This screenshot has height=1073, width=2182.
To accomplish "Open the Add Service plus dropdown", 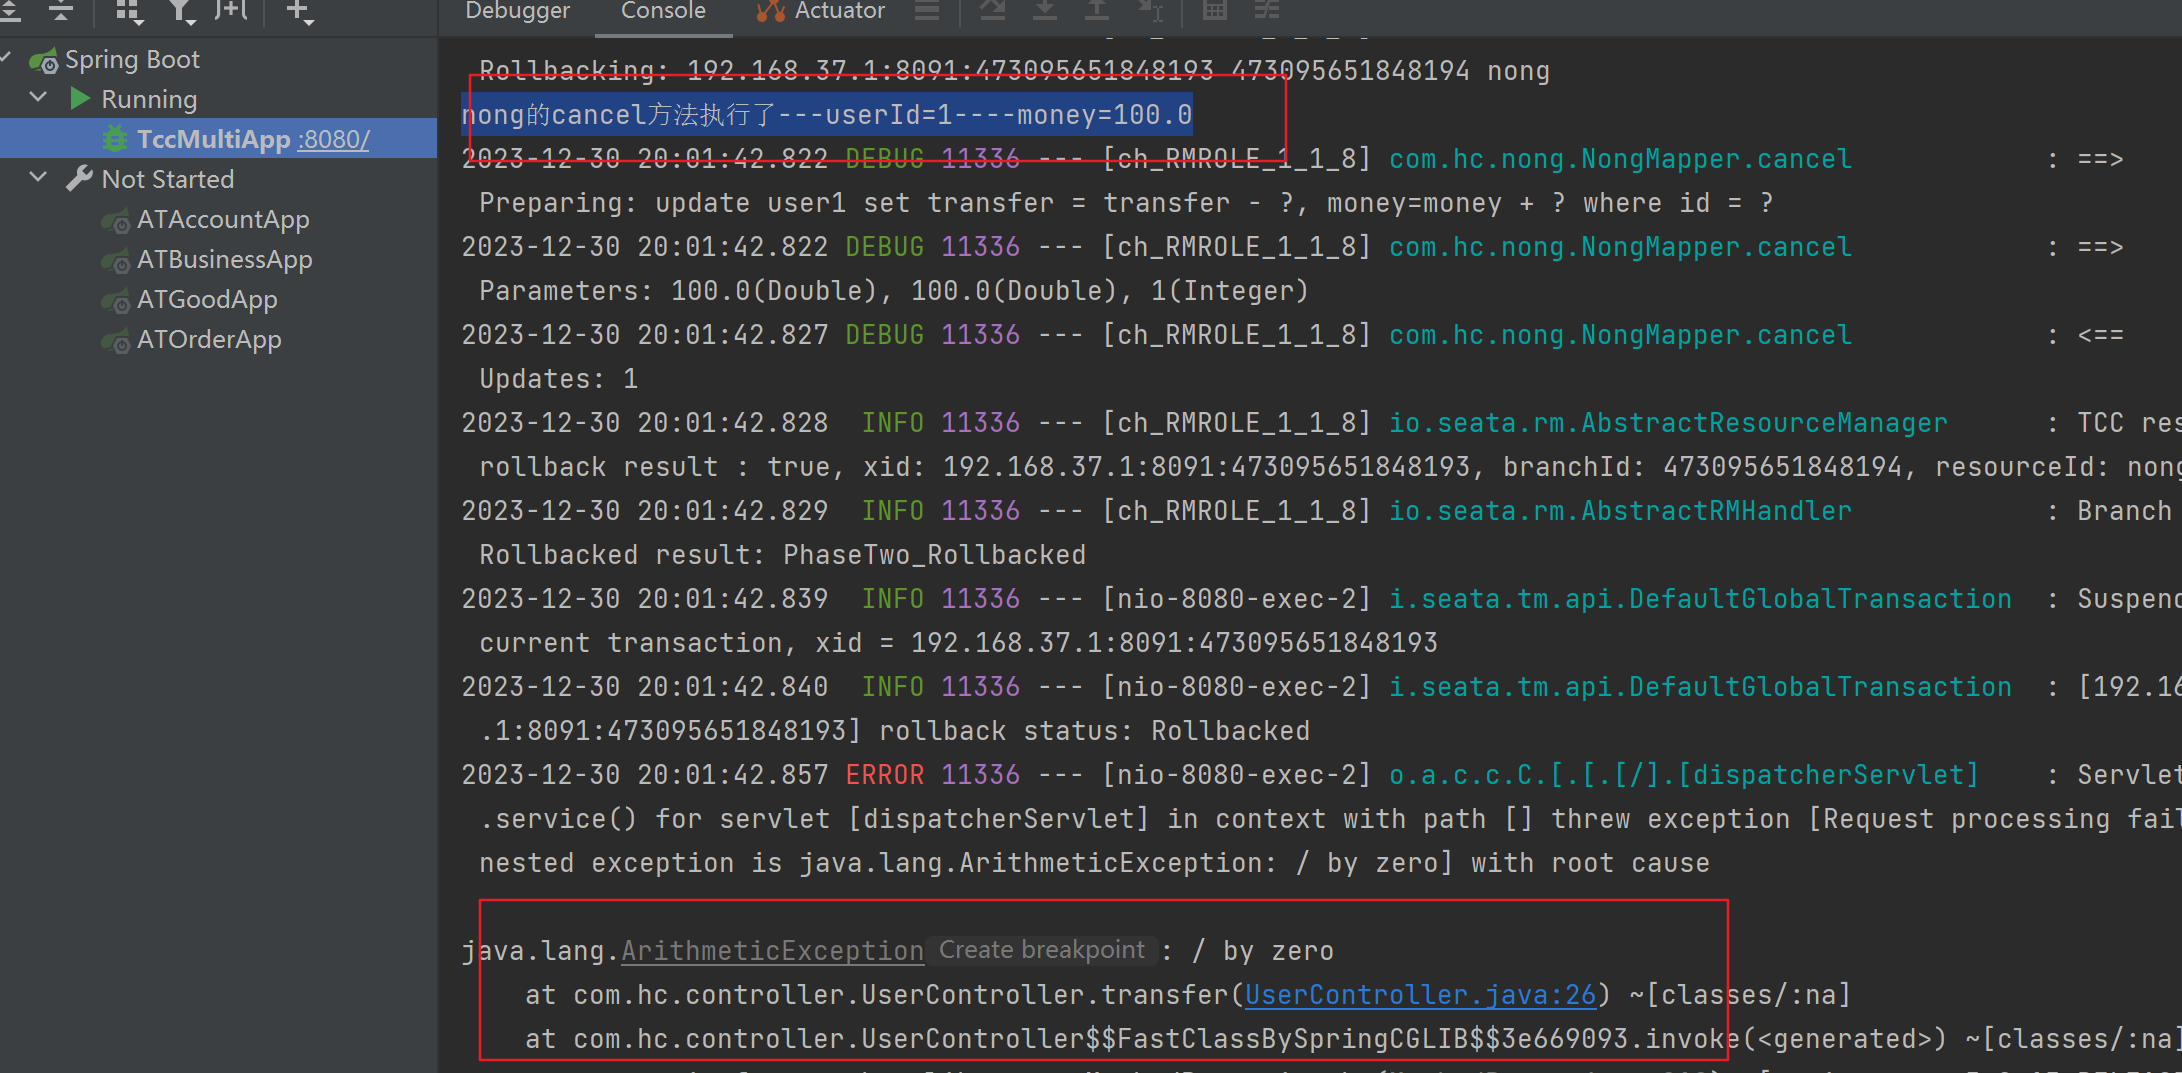I will click(x=299, y=11).
